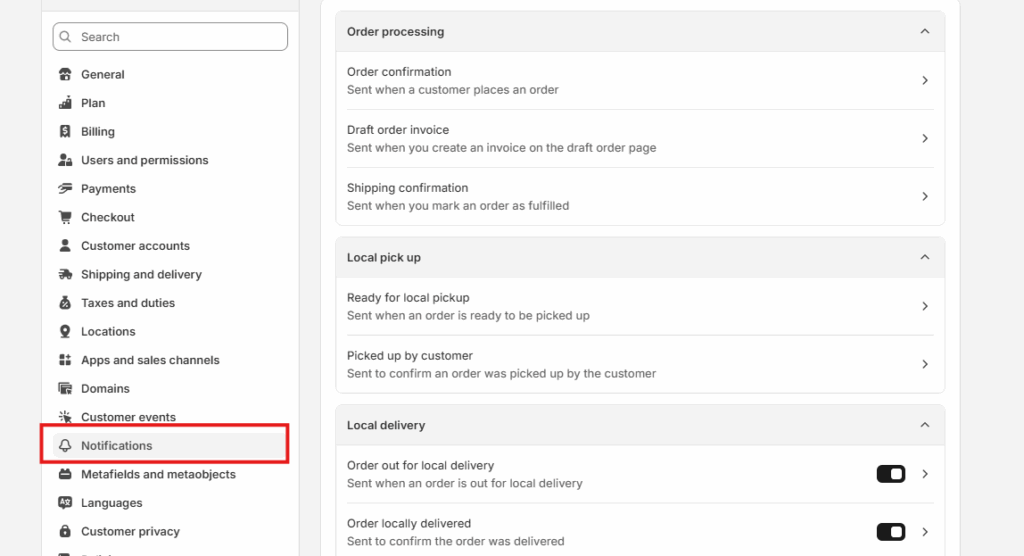Go to Apps and sales channels

click(x=150, y=360)
